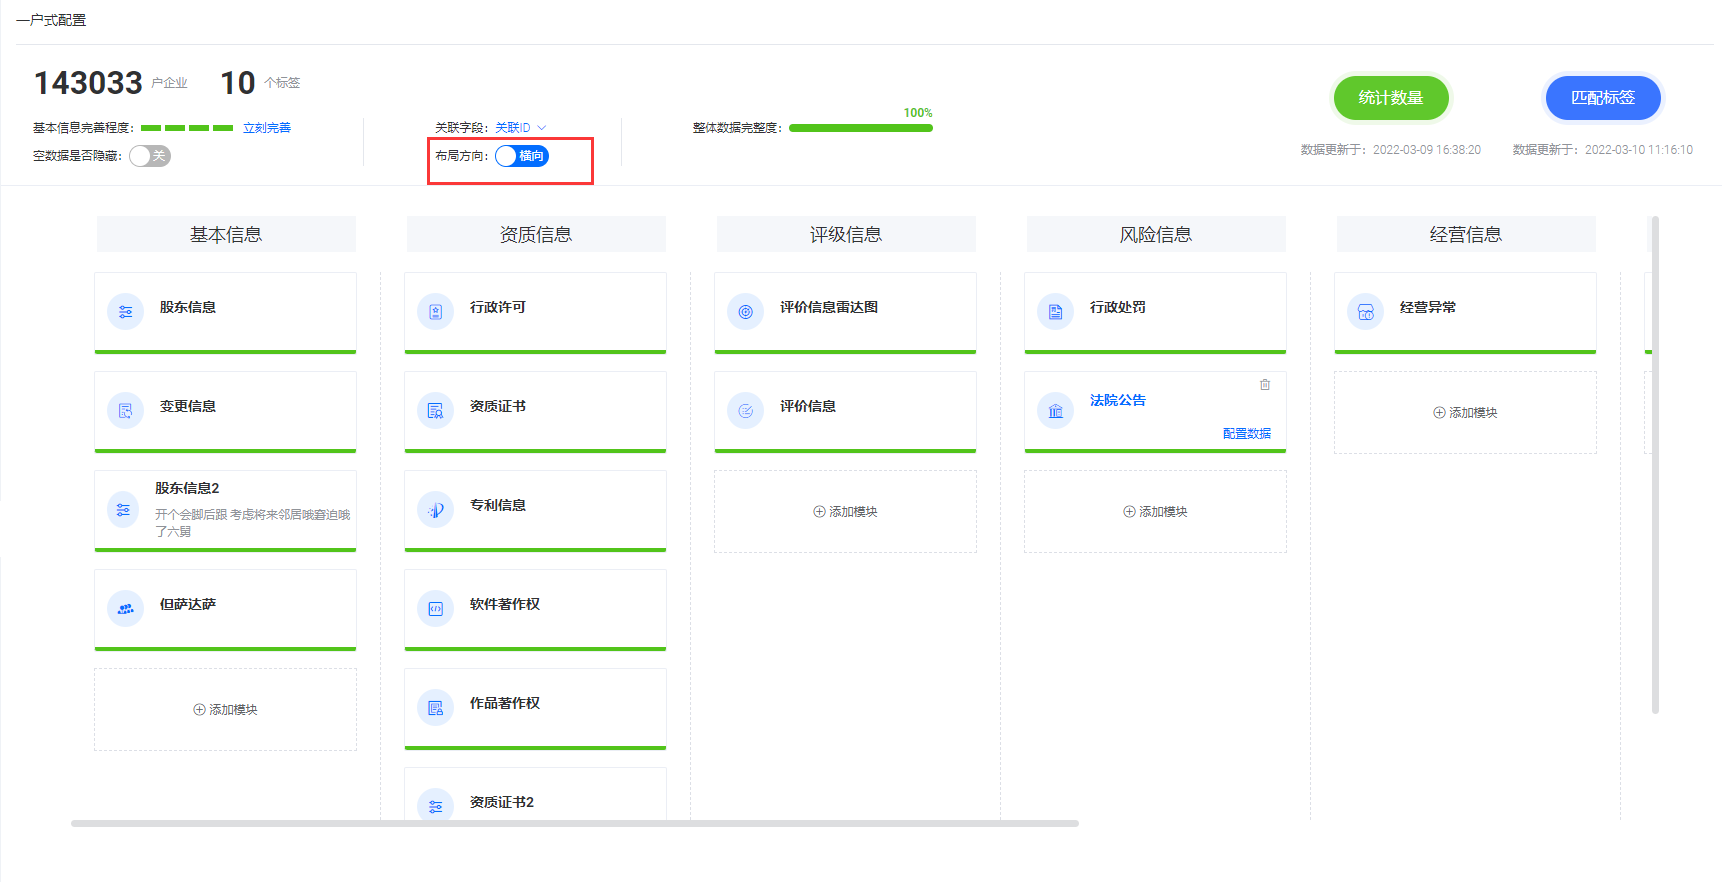Click the 2022-03-09 16:38:20 update timestamp
The width and height of the screenshot is (1722, 882).
[x=1427, y=150]
